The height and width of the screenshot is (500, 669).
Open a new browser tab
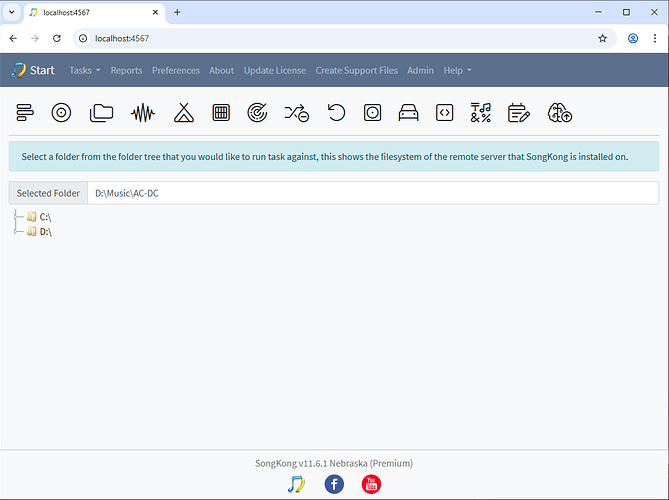point(177,12)
